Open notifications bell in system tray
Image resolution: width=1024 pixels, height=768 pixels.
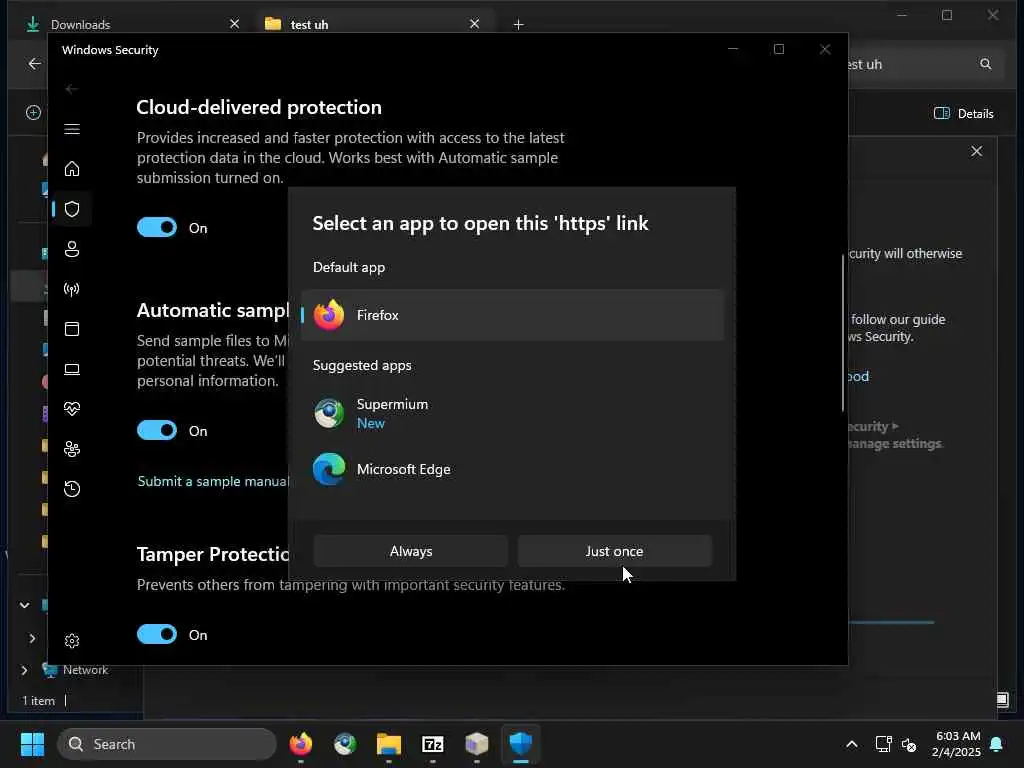[997, 744]
